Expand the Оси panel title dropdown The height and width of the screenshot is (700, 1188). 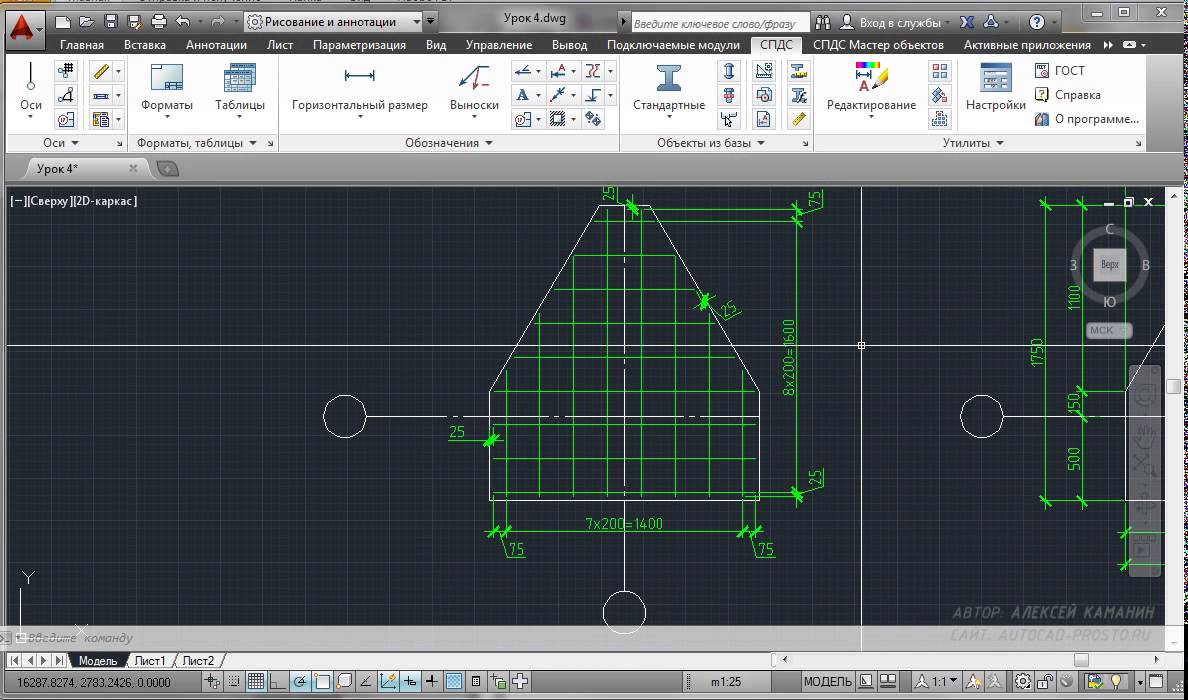click(61, 142)
